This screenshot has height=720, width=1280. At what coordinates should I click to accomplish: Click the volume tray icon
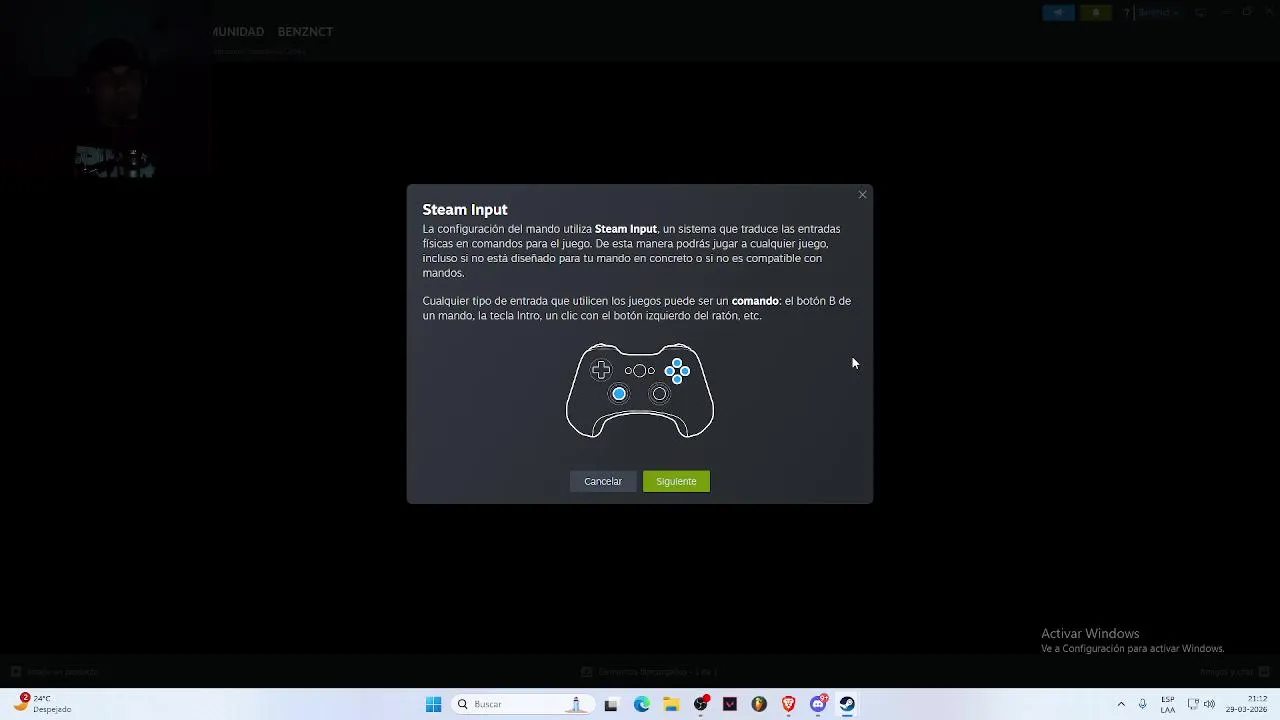1209,704
